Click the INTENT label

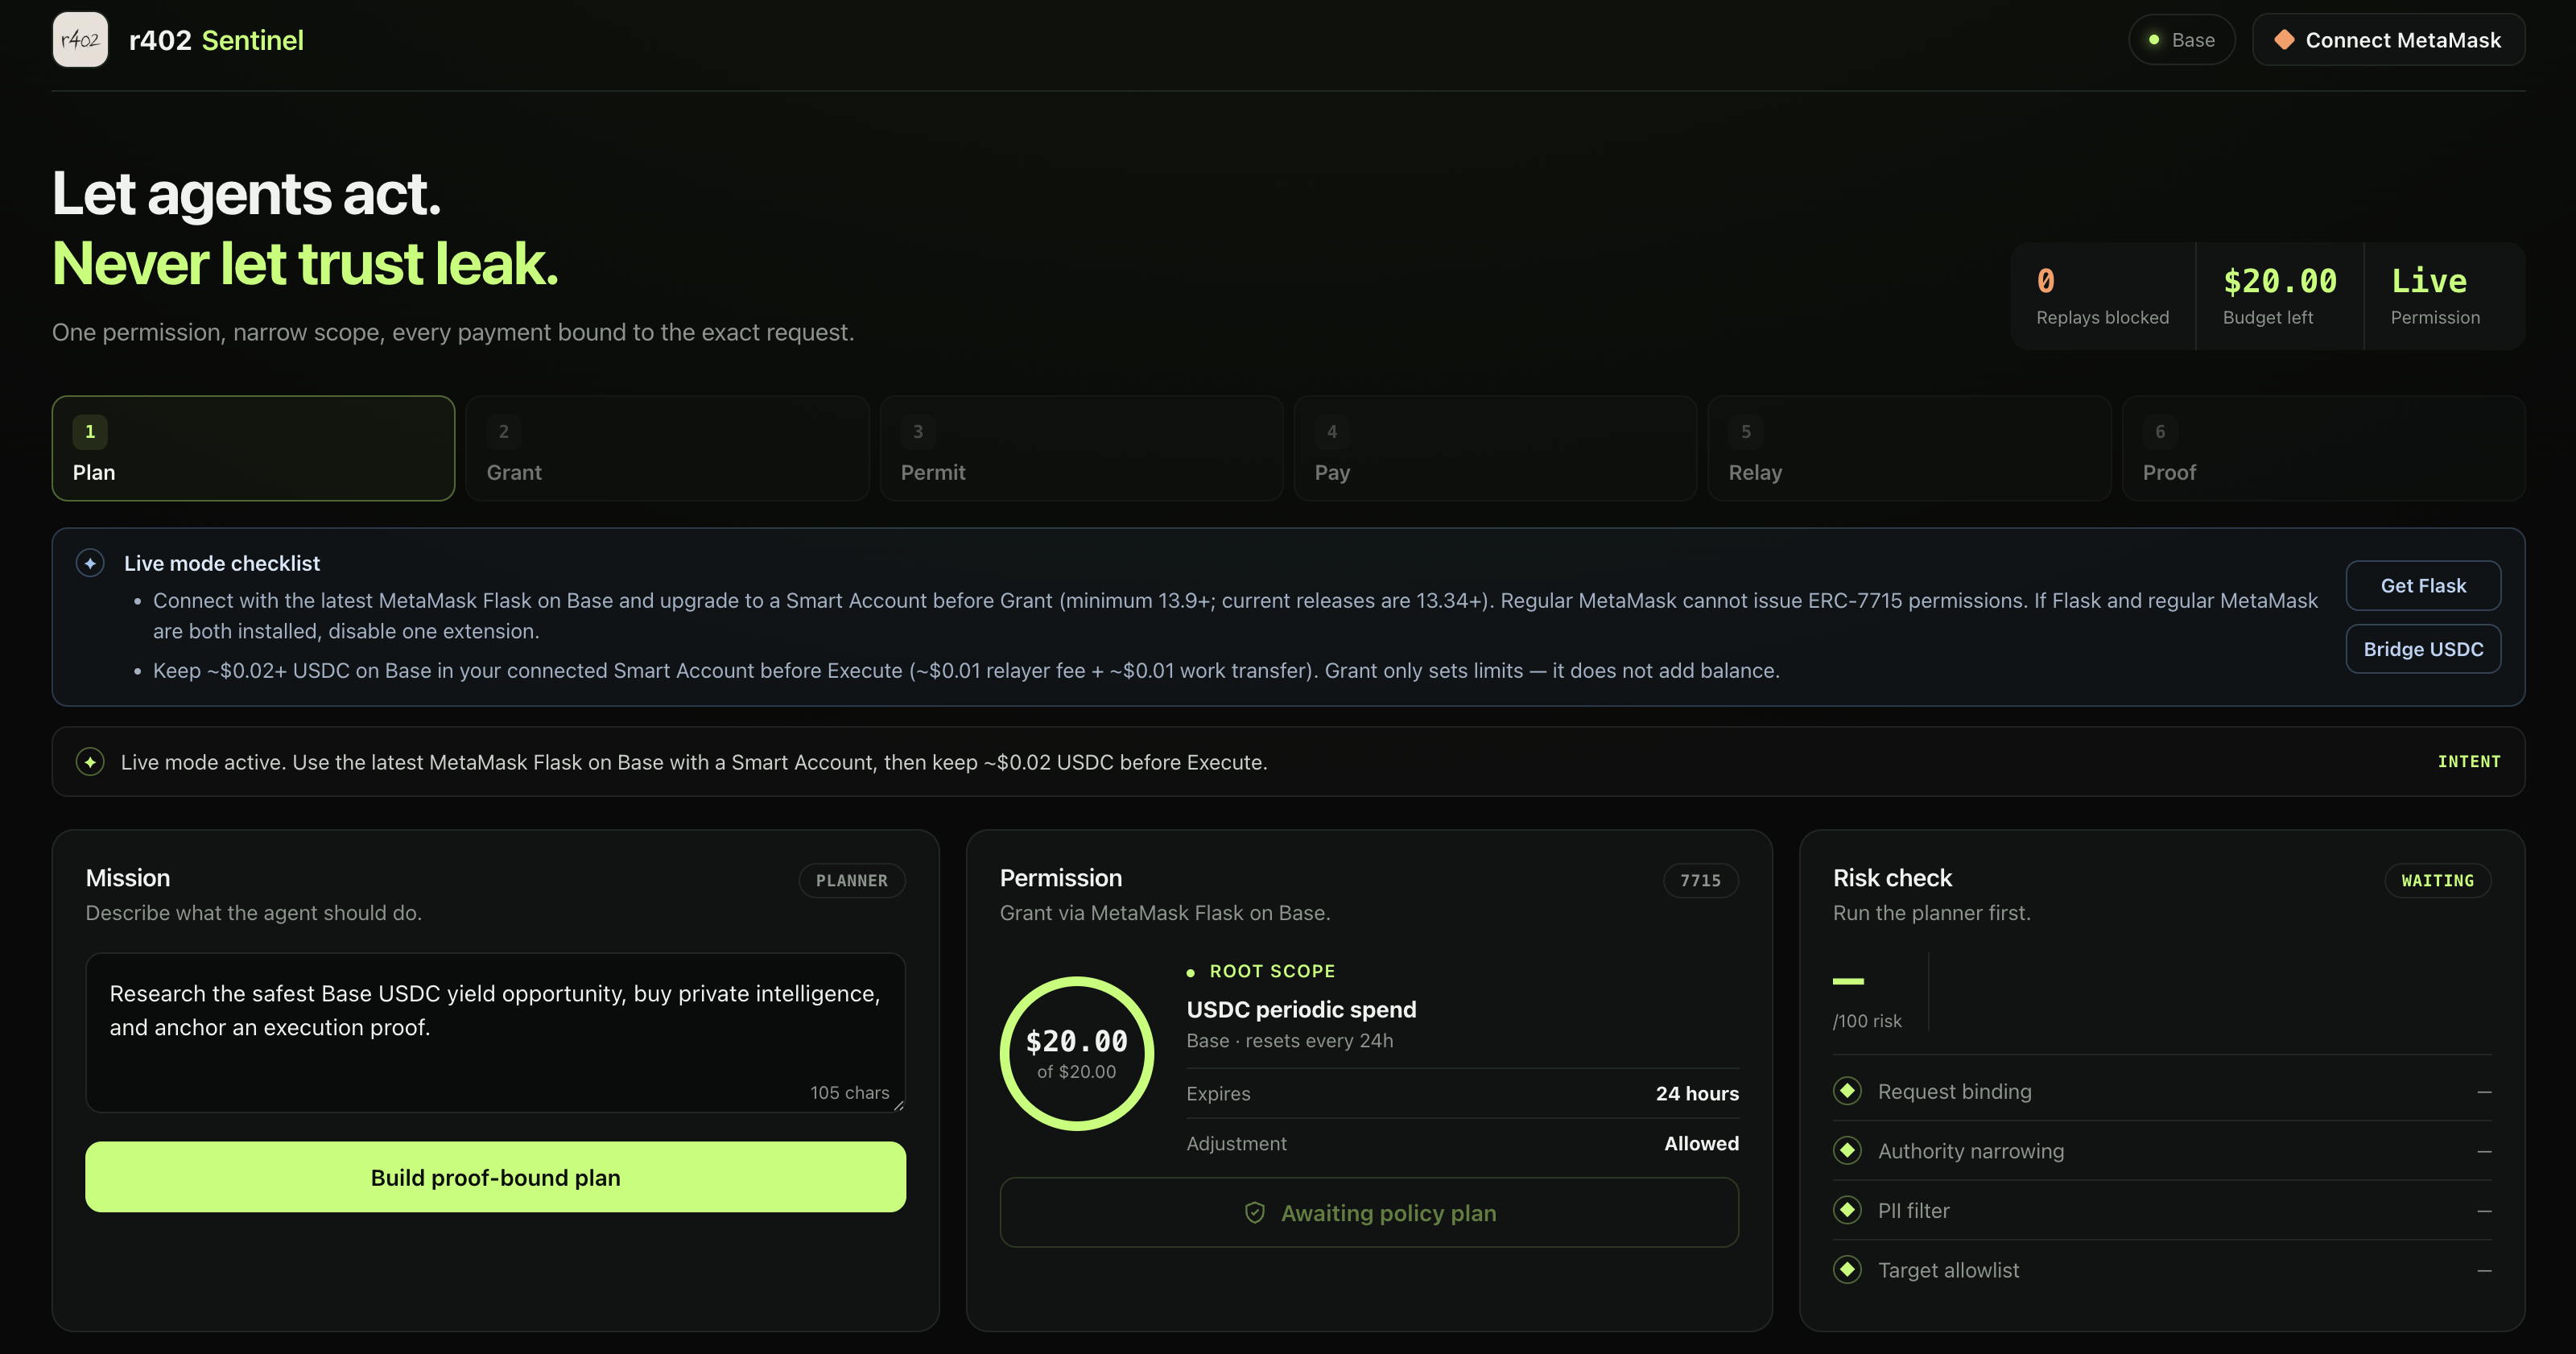pyautogui.click(x=2469, y=762)
